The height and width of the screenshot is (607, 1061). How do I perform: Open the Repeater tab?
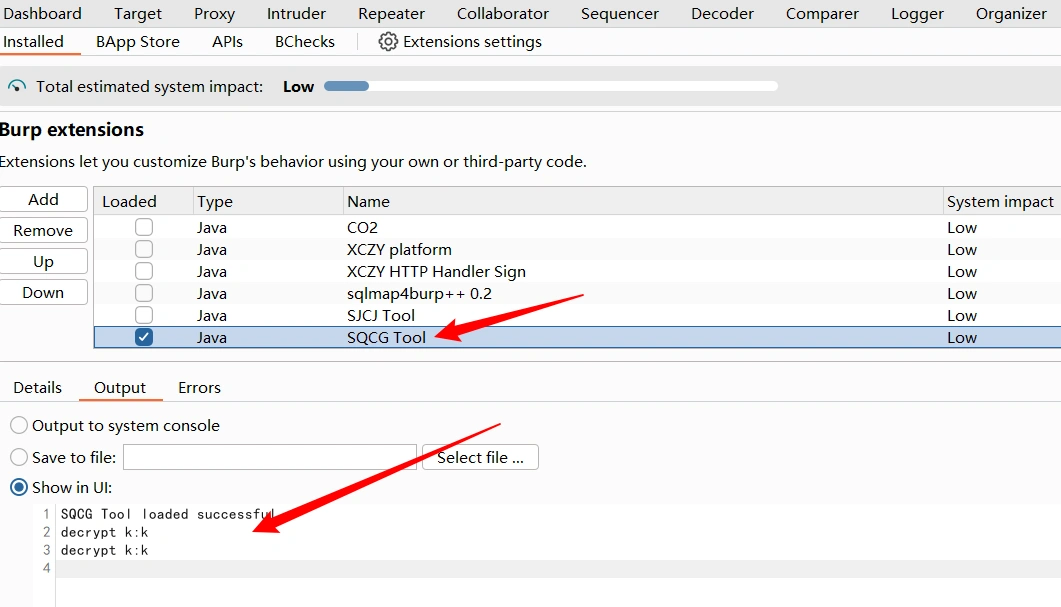click(392, 14)
